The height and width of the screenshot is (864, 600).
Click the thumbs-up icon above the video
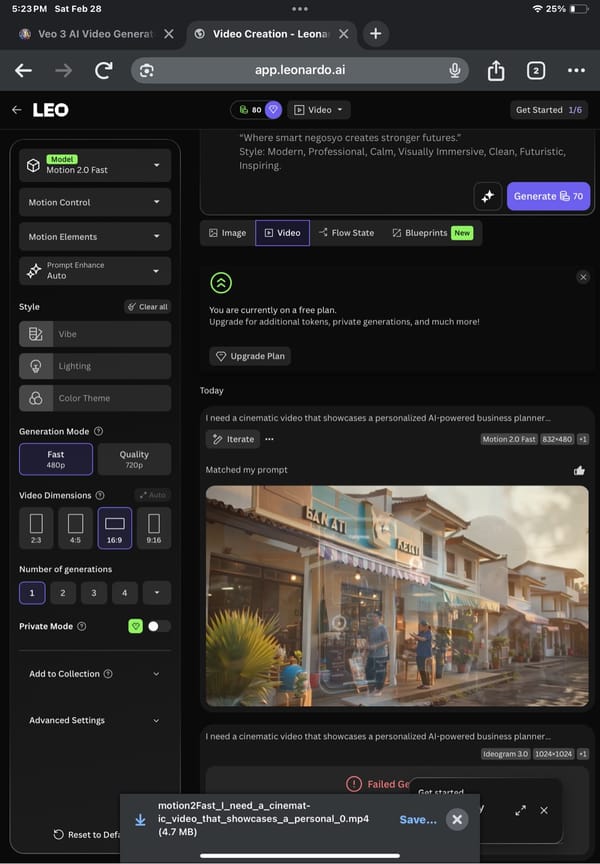tap(579, 470)
